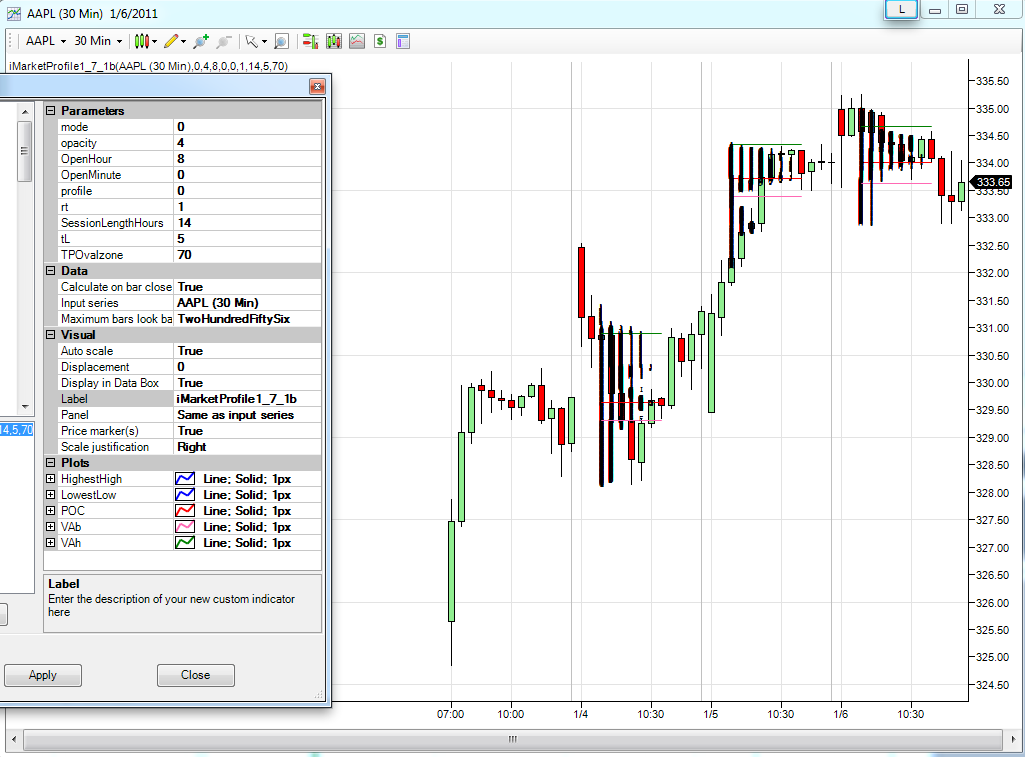Click the indicator list scroll up arrow
This screenshot has height=757, width=1025.
pos(25,112)
